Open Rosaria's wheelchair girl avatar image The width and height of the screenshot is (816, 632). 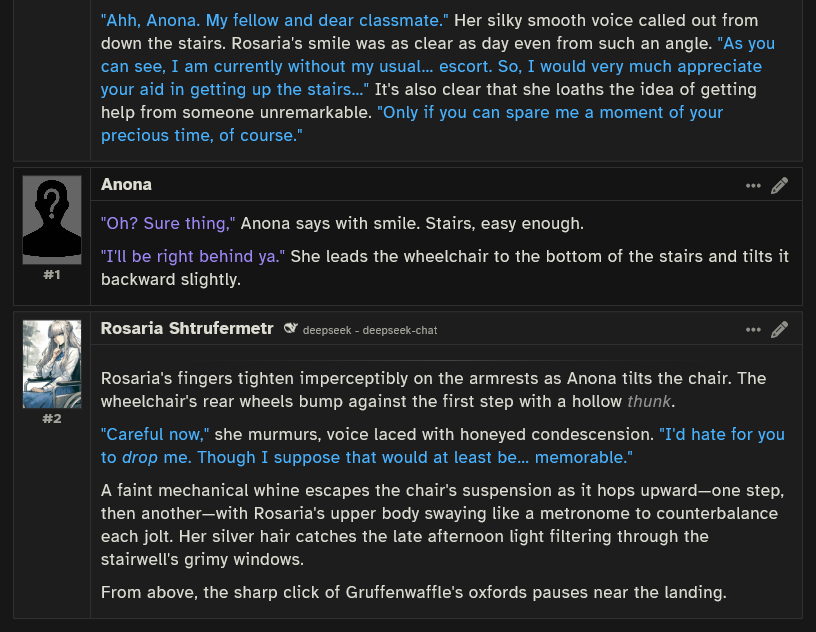coord(52,364)
